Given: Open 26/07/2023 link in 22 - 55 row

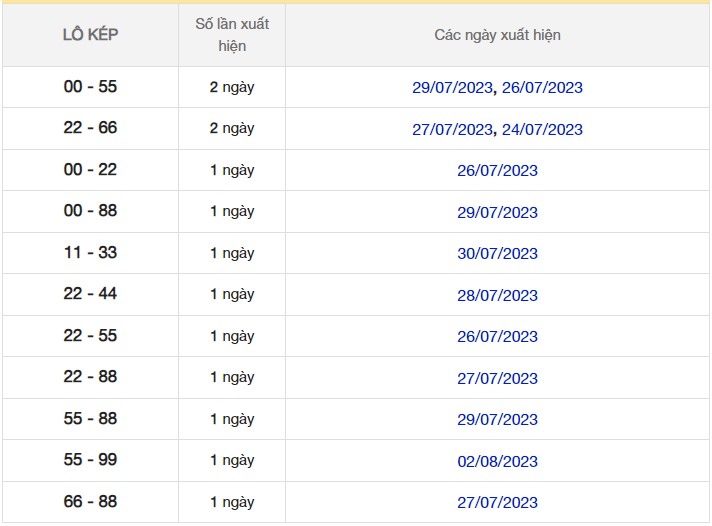Looking at the screenshot, I should pos(497,337).
